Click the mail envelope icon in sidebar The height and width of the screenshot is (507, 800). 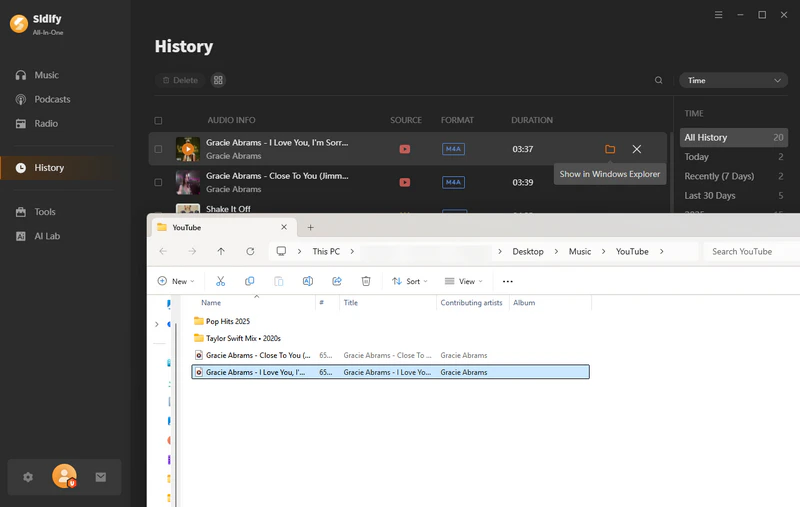[101, 477]
